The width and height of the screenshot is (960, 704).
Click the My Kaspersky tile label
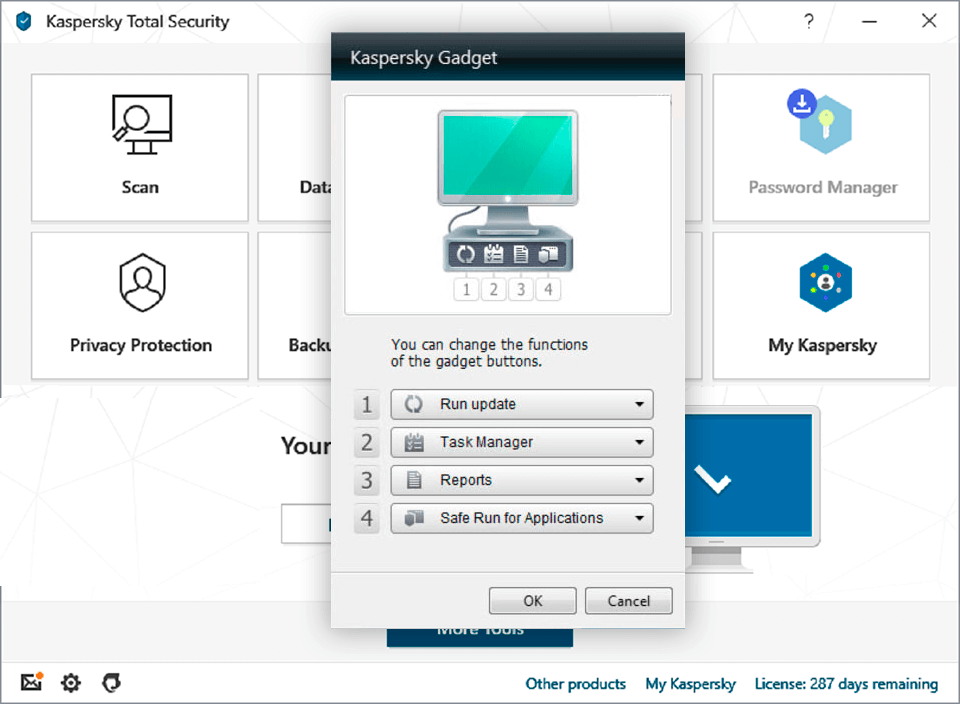pyautogui.click(x=822, y=345)
